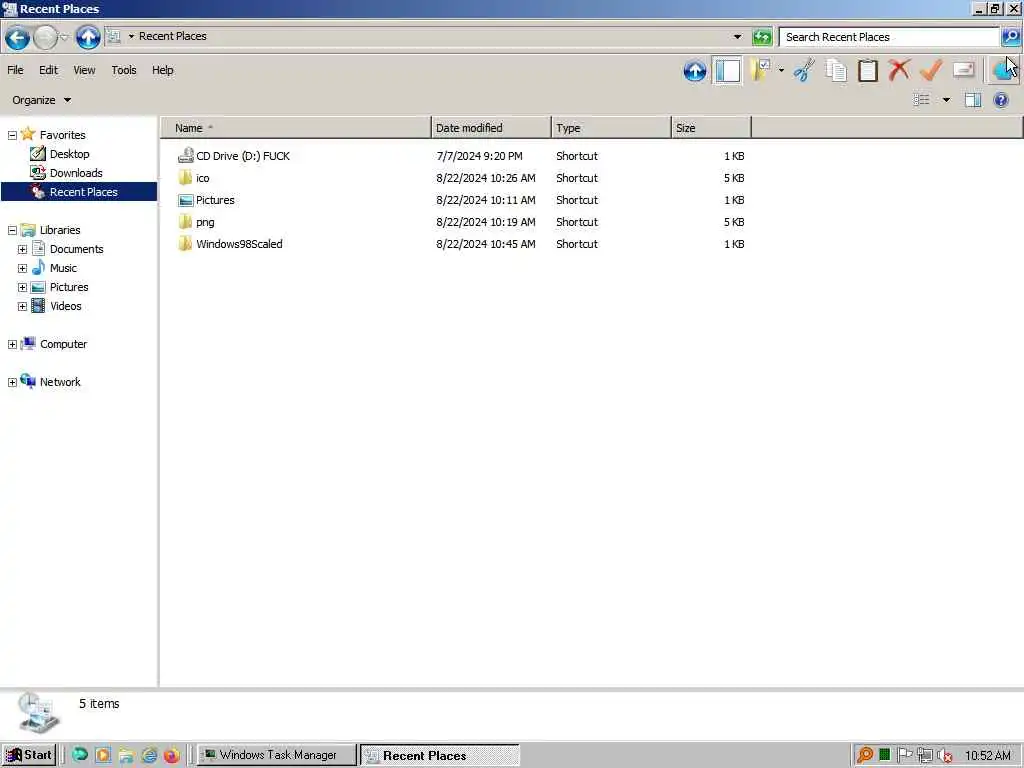
Task: Click the Cut scissors toolbar icon
Action: pyautogui.click(x=804, y=70)
